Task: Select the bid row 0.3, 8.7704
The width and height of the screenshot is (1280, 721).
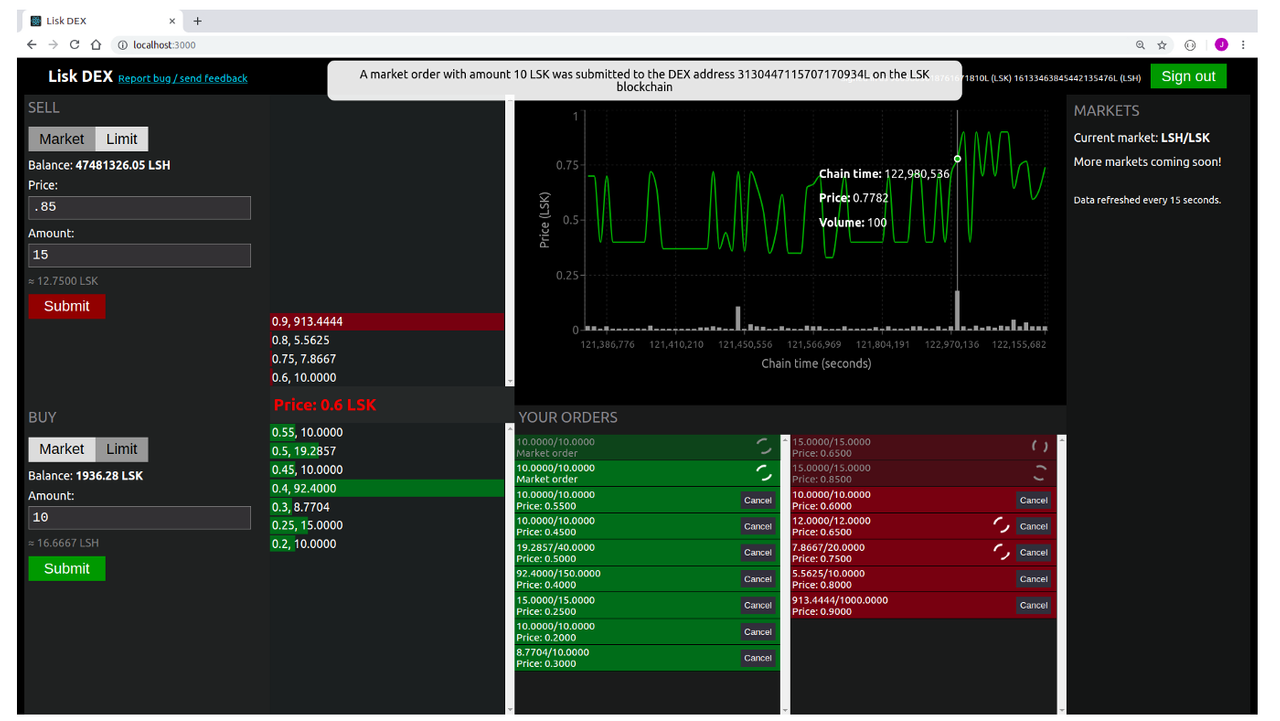Action: pos(387,507)
